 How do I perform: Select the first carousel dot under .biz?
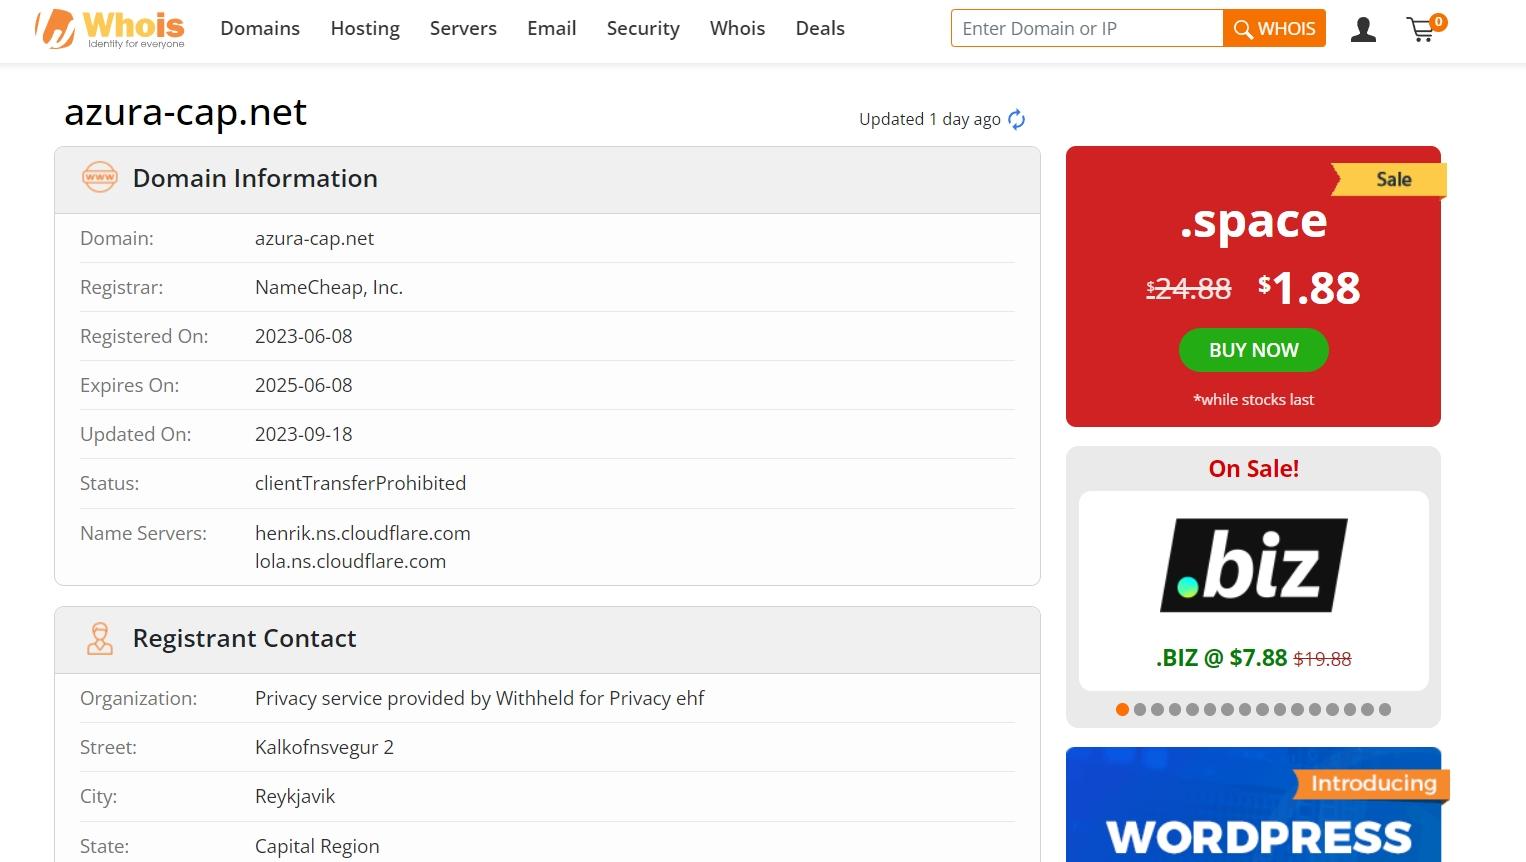[1122, 710]
